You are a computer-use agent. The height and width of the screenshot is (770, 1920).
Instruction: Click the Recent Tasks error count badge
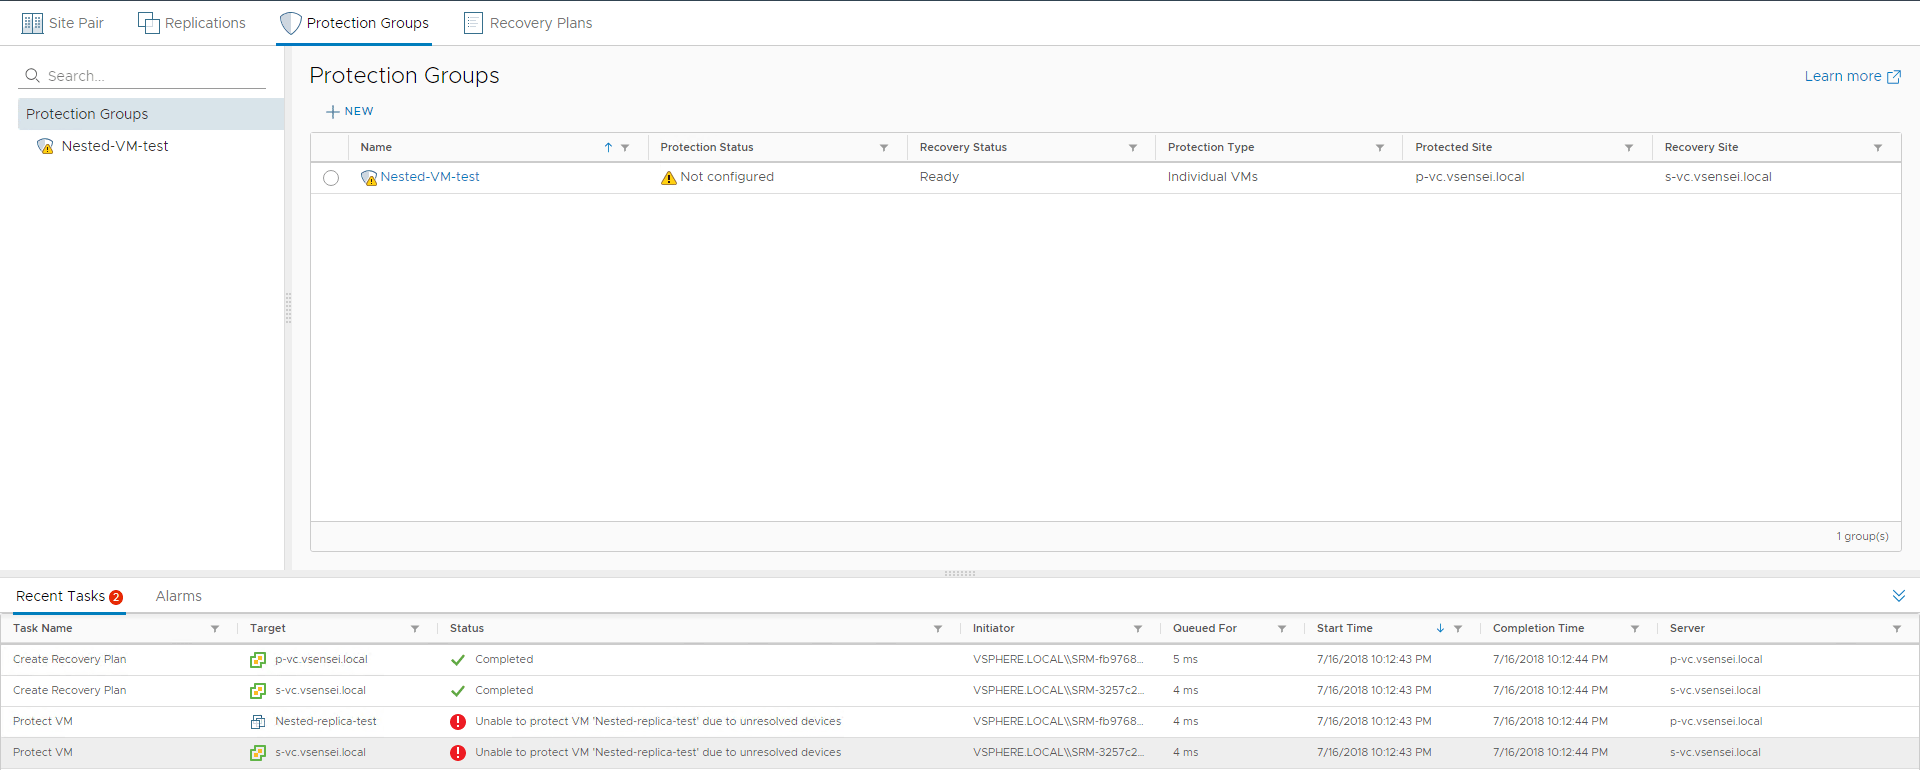point(116,598)
